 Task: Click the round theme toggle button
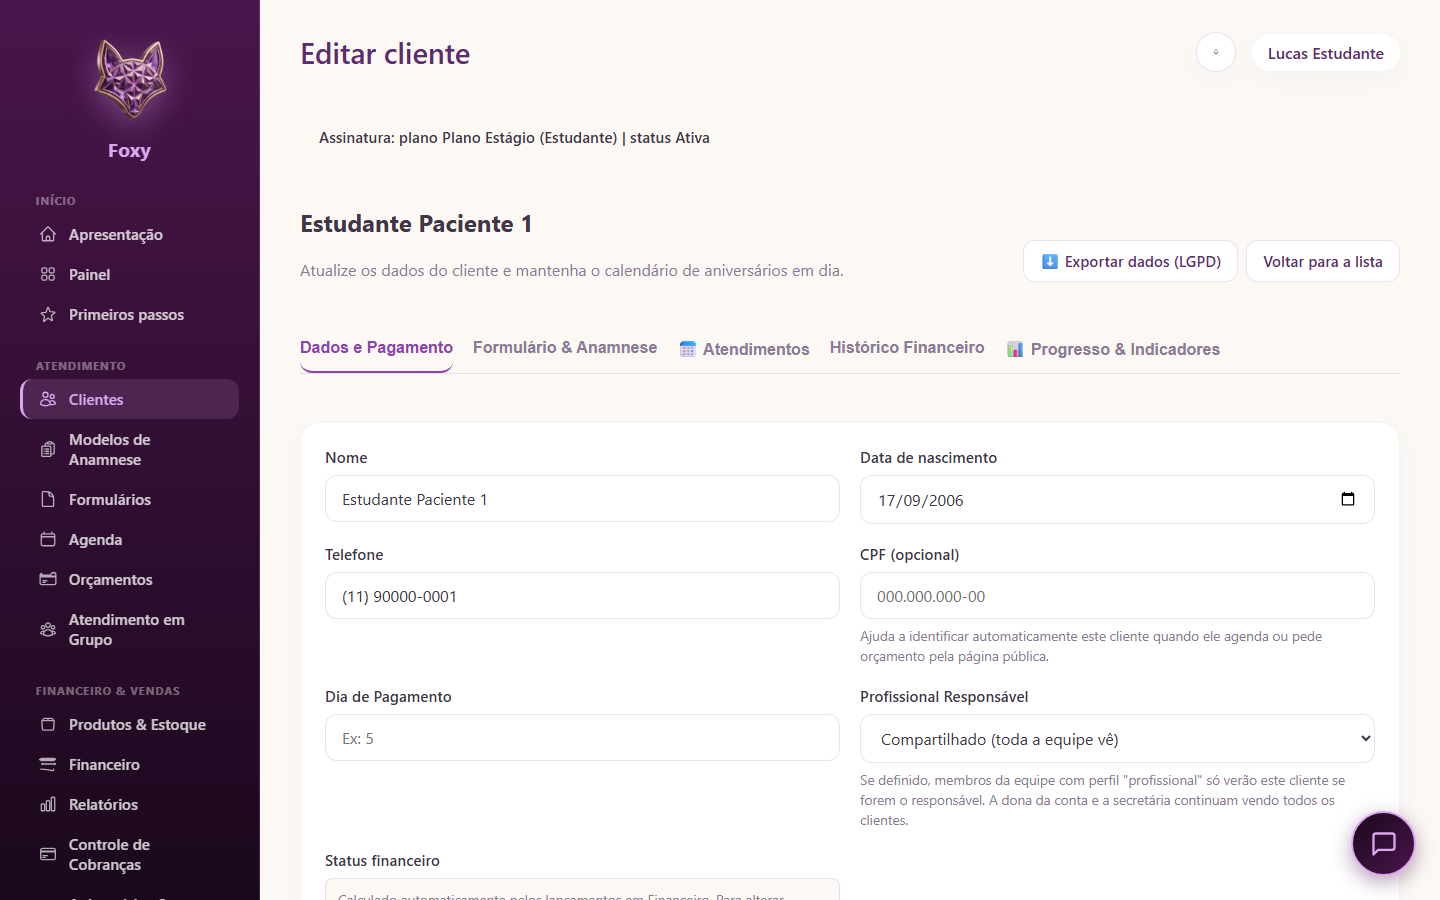pyautogui.click(x=1216, y=52)
